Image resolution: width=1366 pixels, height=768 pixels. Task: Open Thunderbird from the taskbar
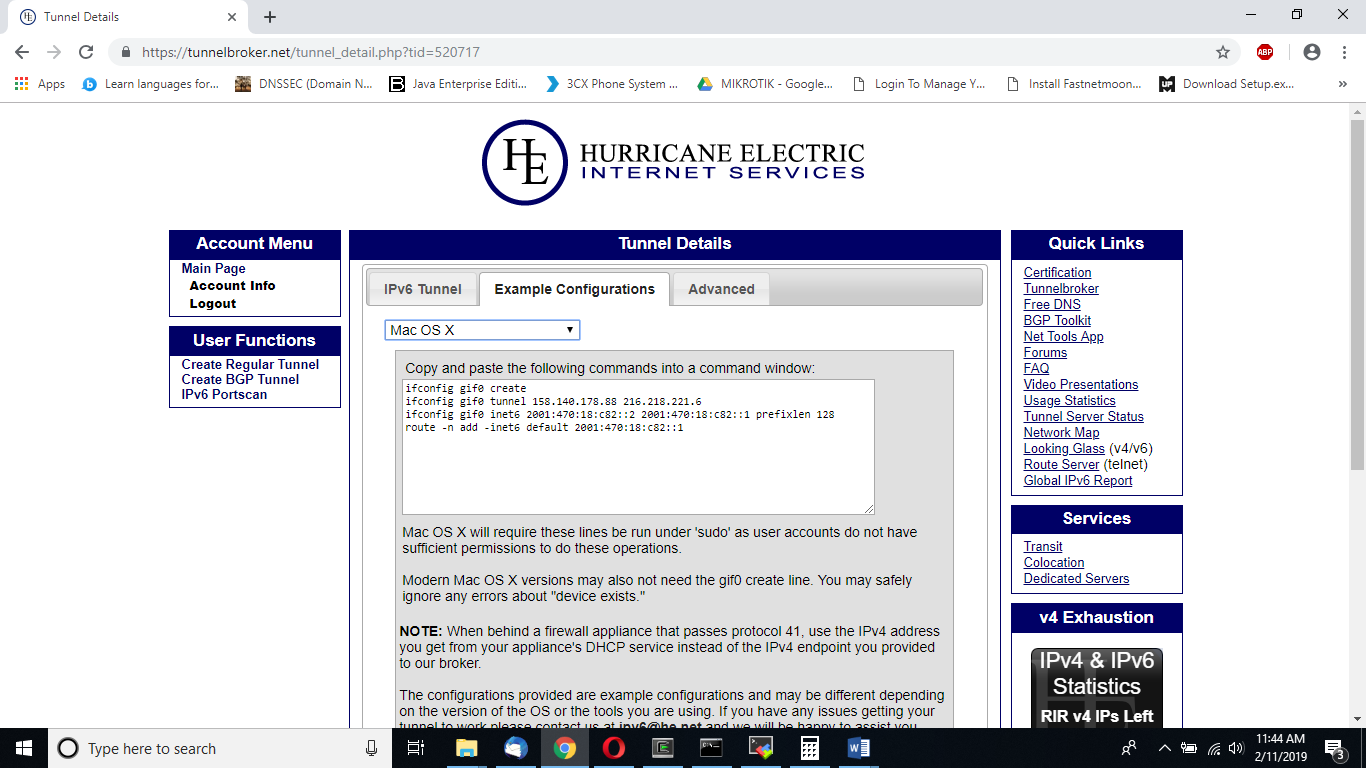(515, 748)
